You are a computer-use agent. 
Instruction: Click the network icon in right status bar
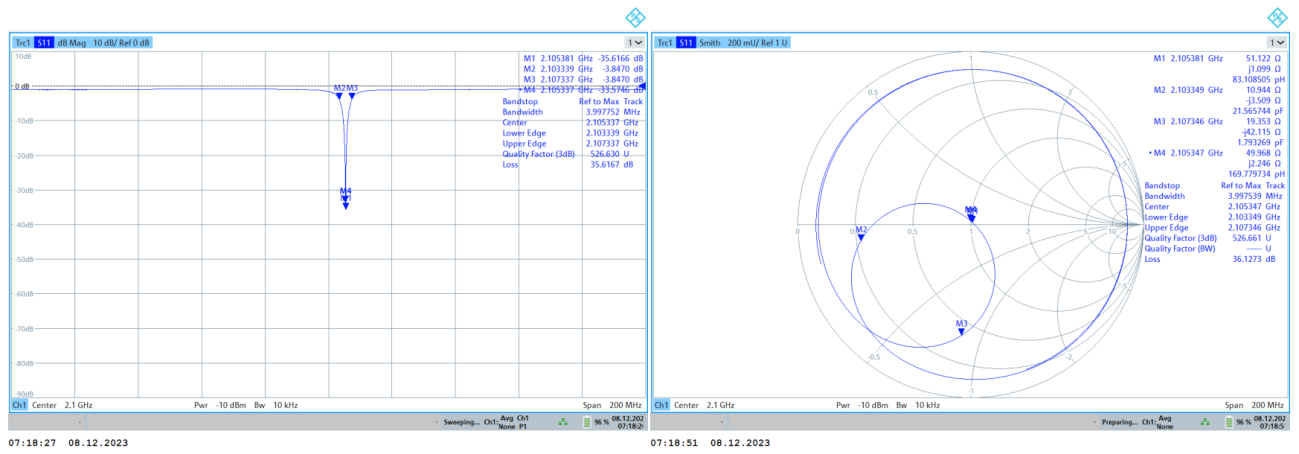[x=1203, y=423]
